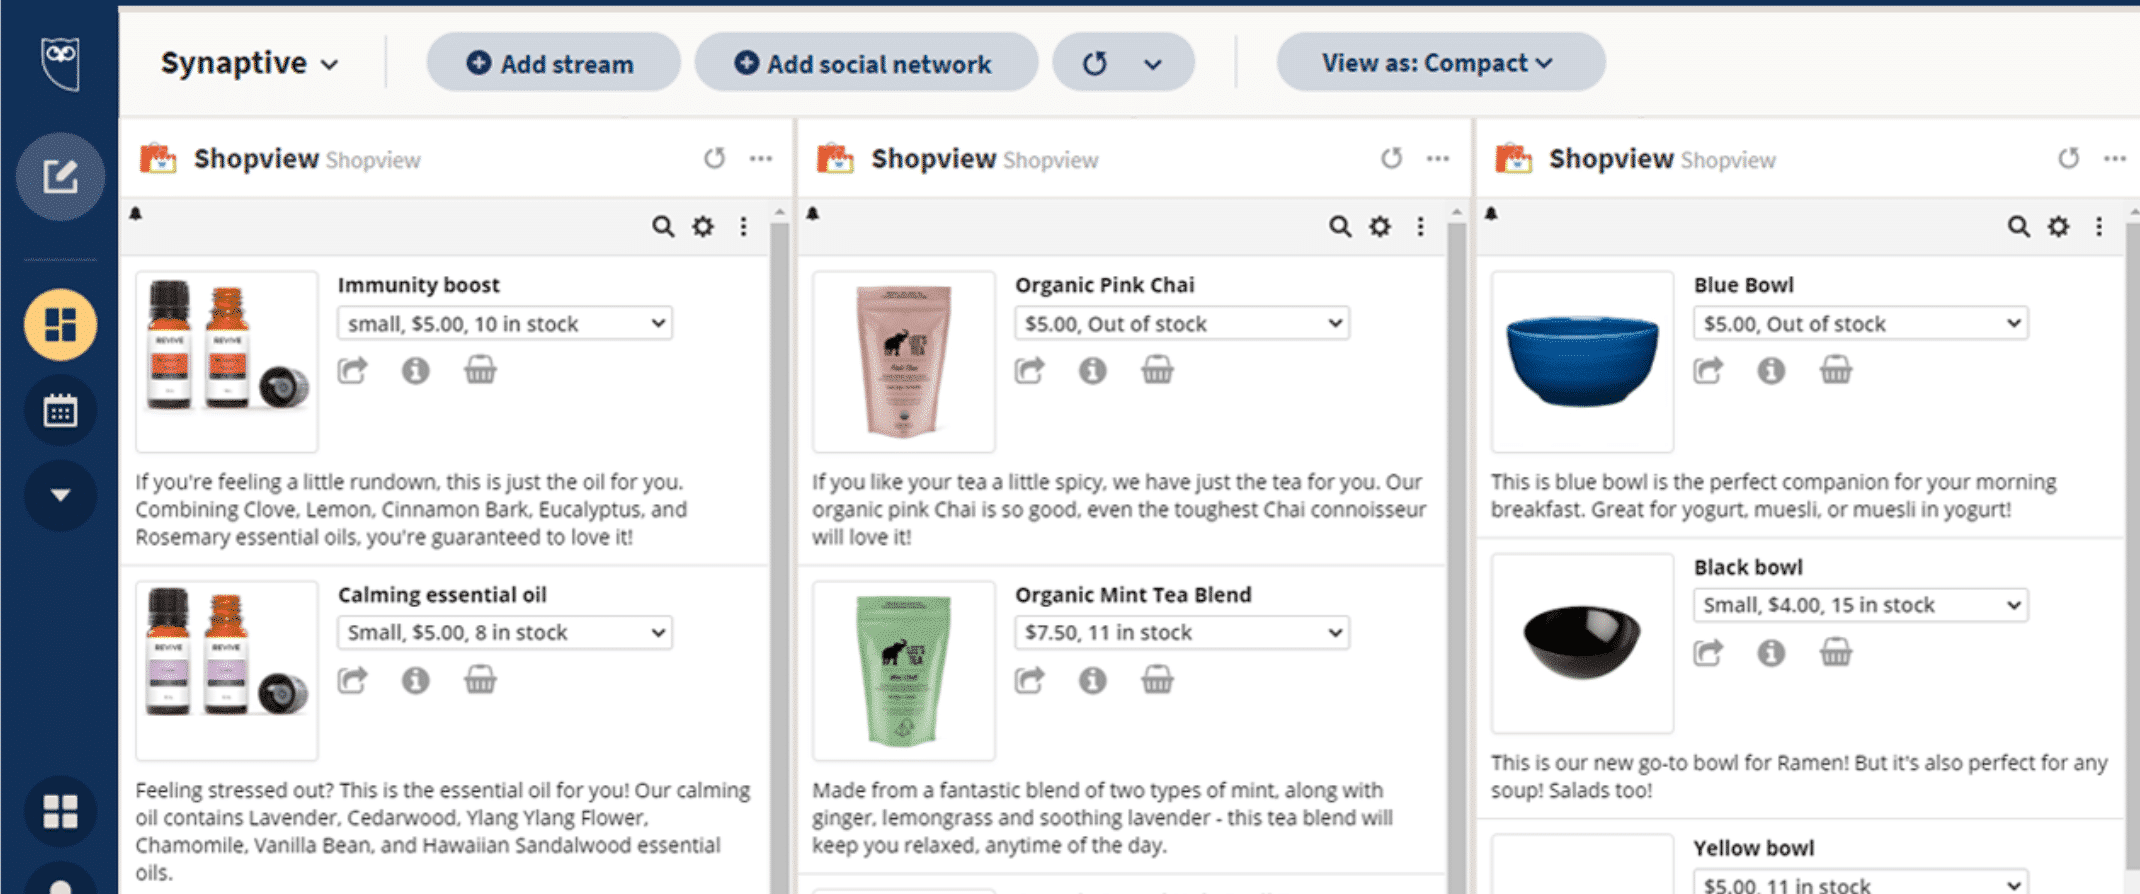Open the Planner calendar icon in sidebar
2140x894 pixels.
60,410
